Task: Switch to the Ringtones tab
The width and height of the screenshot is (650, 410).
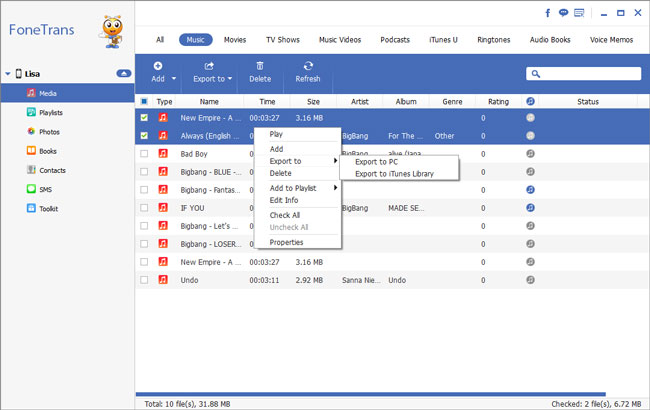Action: click(x=493, y=40)
